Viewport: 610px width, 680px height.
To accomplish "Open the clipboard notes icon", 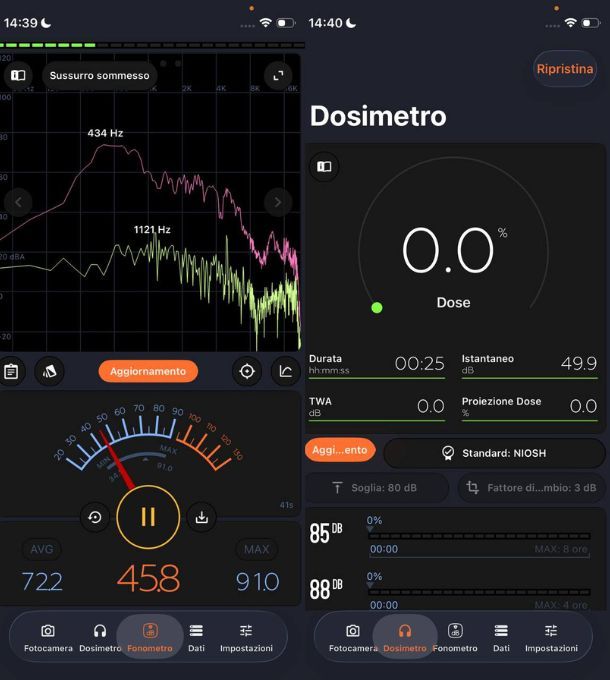I will (x=11, y=371).
